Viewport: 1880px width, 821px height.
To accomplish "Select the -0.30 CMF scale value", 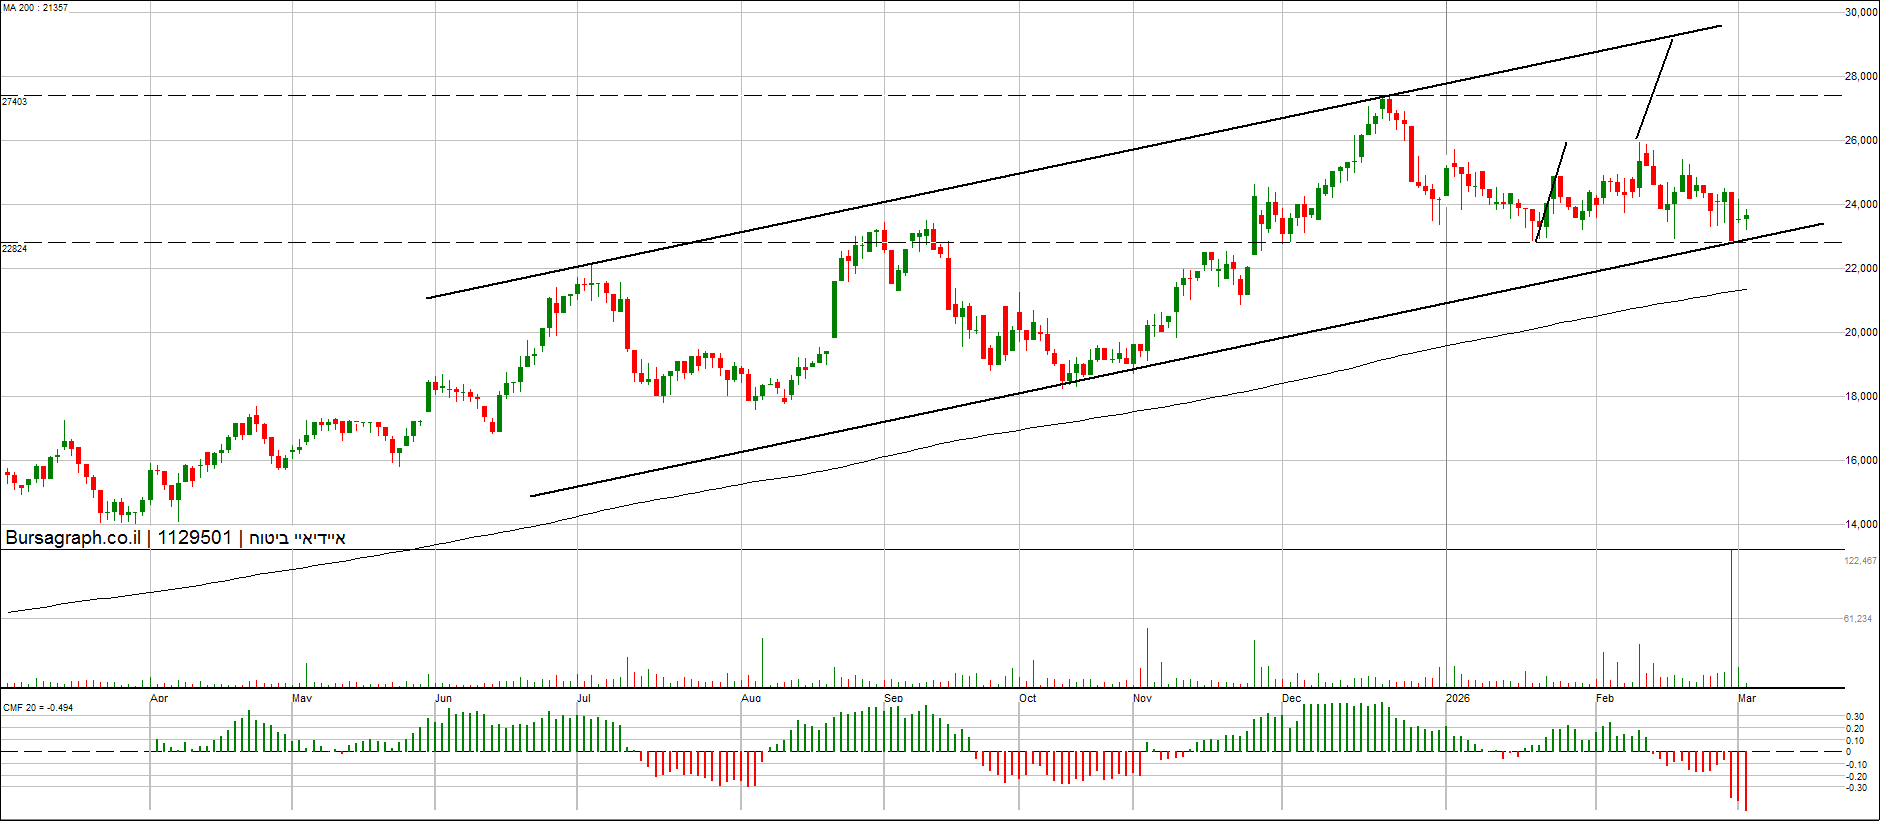I will click(x=1855, y=788).
